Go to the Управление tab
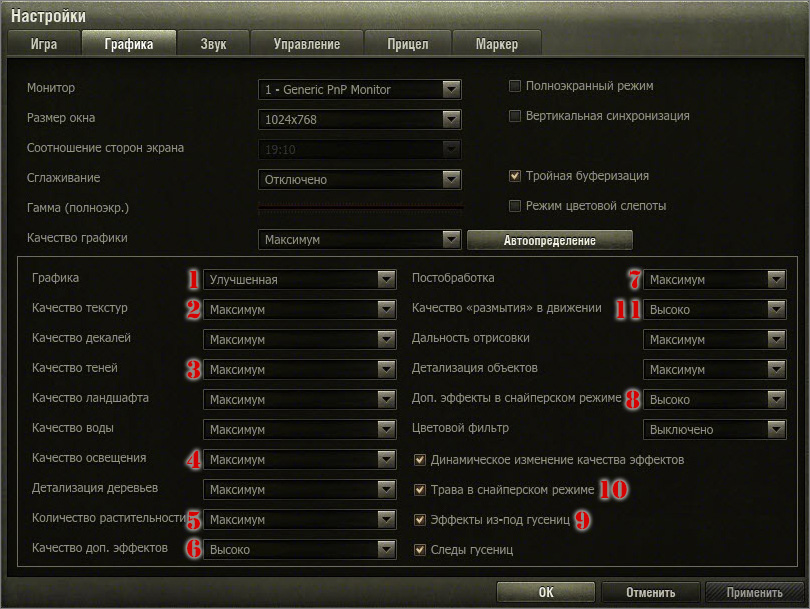This screenshot has height=609, width=810. pyautogui.click(x=307, y=43)
